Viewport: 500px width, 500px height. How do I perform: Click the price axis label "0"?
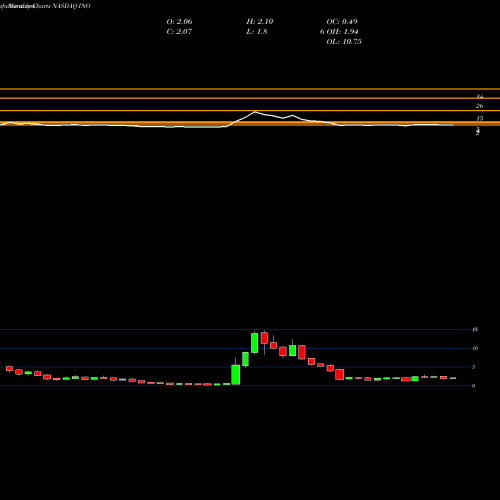click(x=474, y=386)
